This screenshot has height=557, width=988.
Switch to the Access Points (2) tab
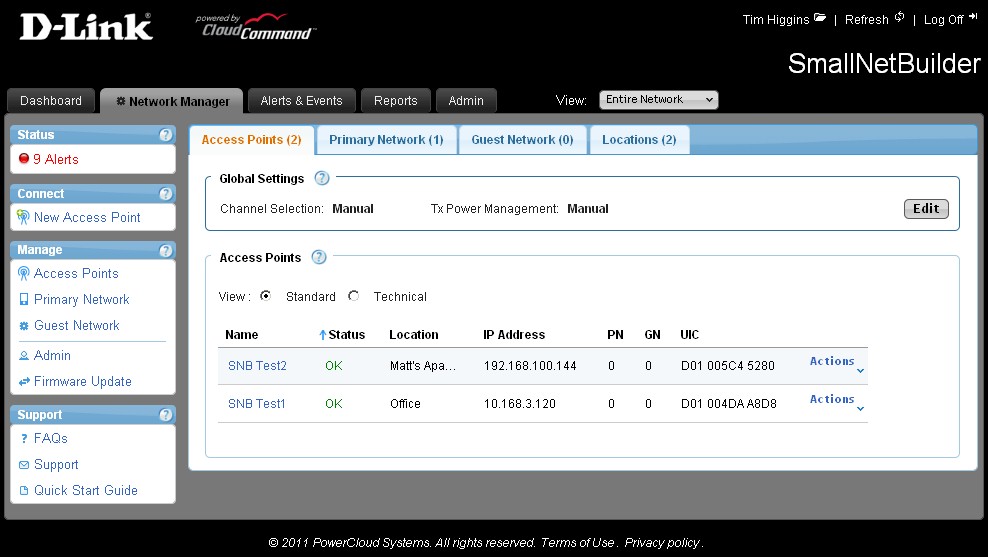251,140
